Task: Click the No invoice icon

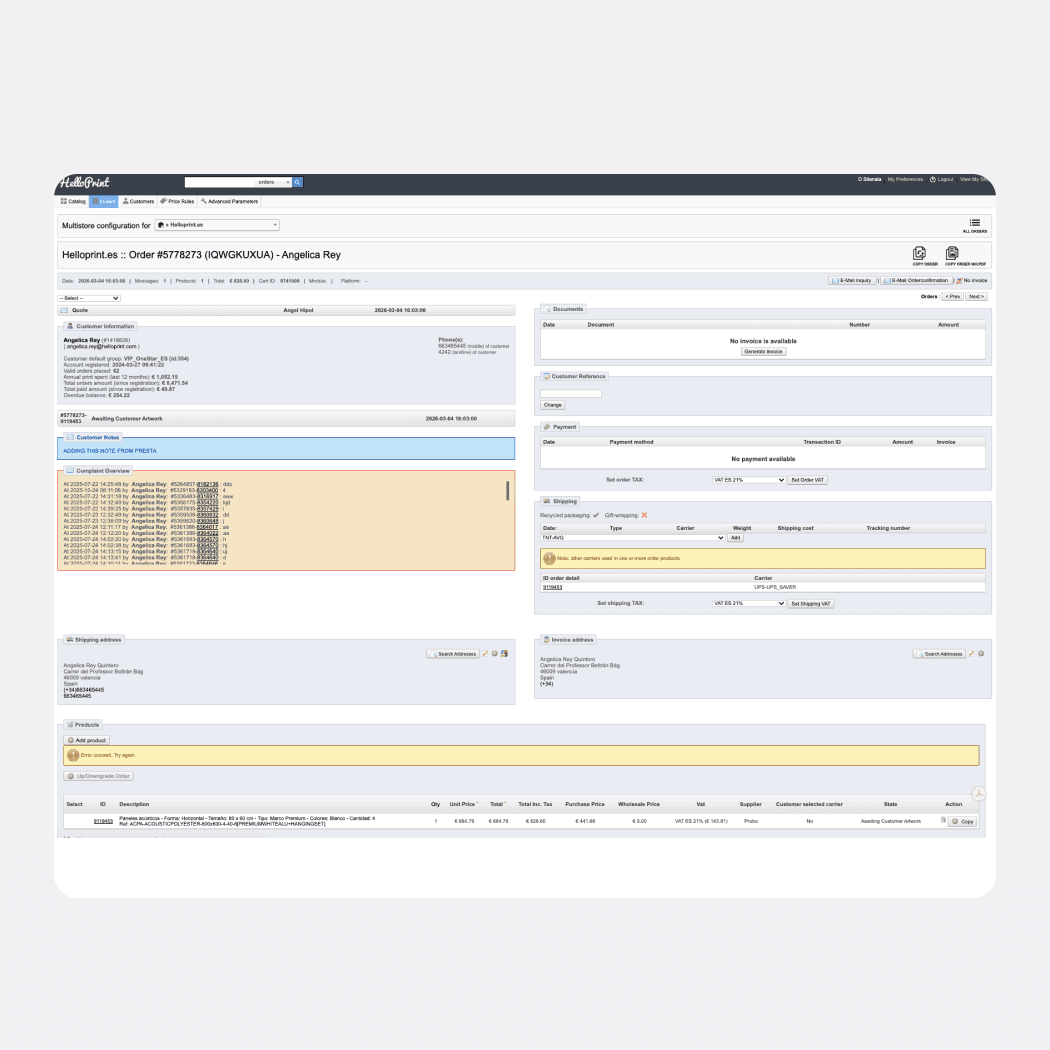Action: (961, 280)
